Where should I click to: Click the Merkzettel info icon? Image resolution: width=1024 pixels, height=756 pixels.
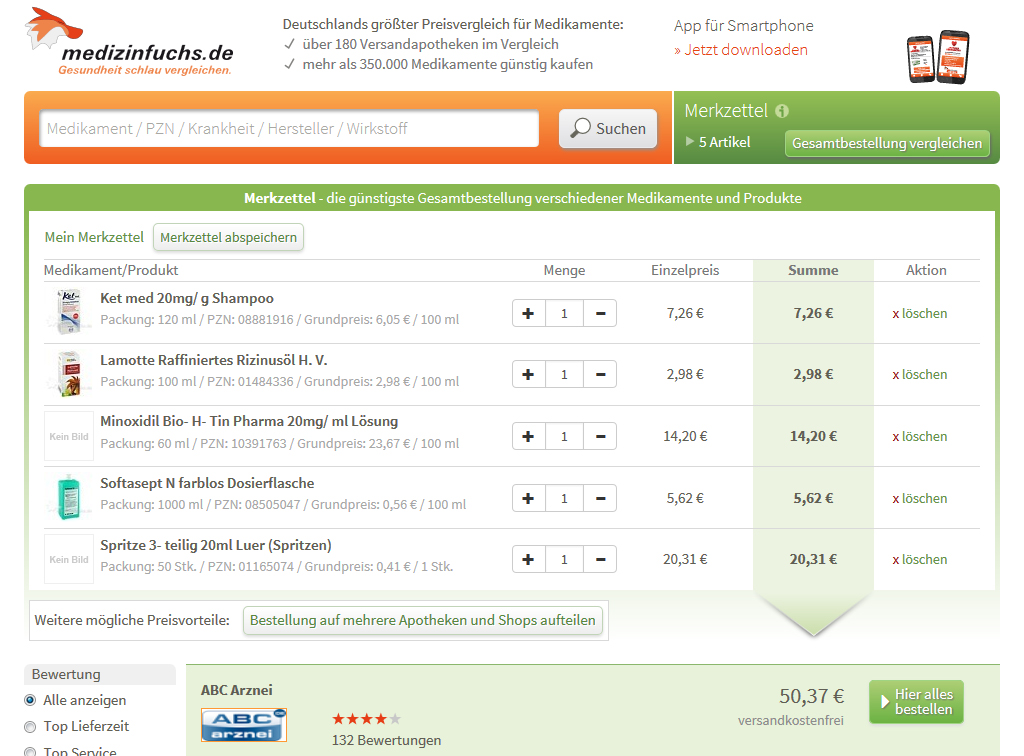coord(782,111)
